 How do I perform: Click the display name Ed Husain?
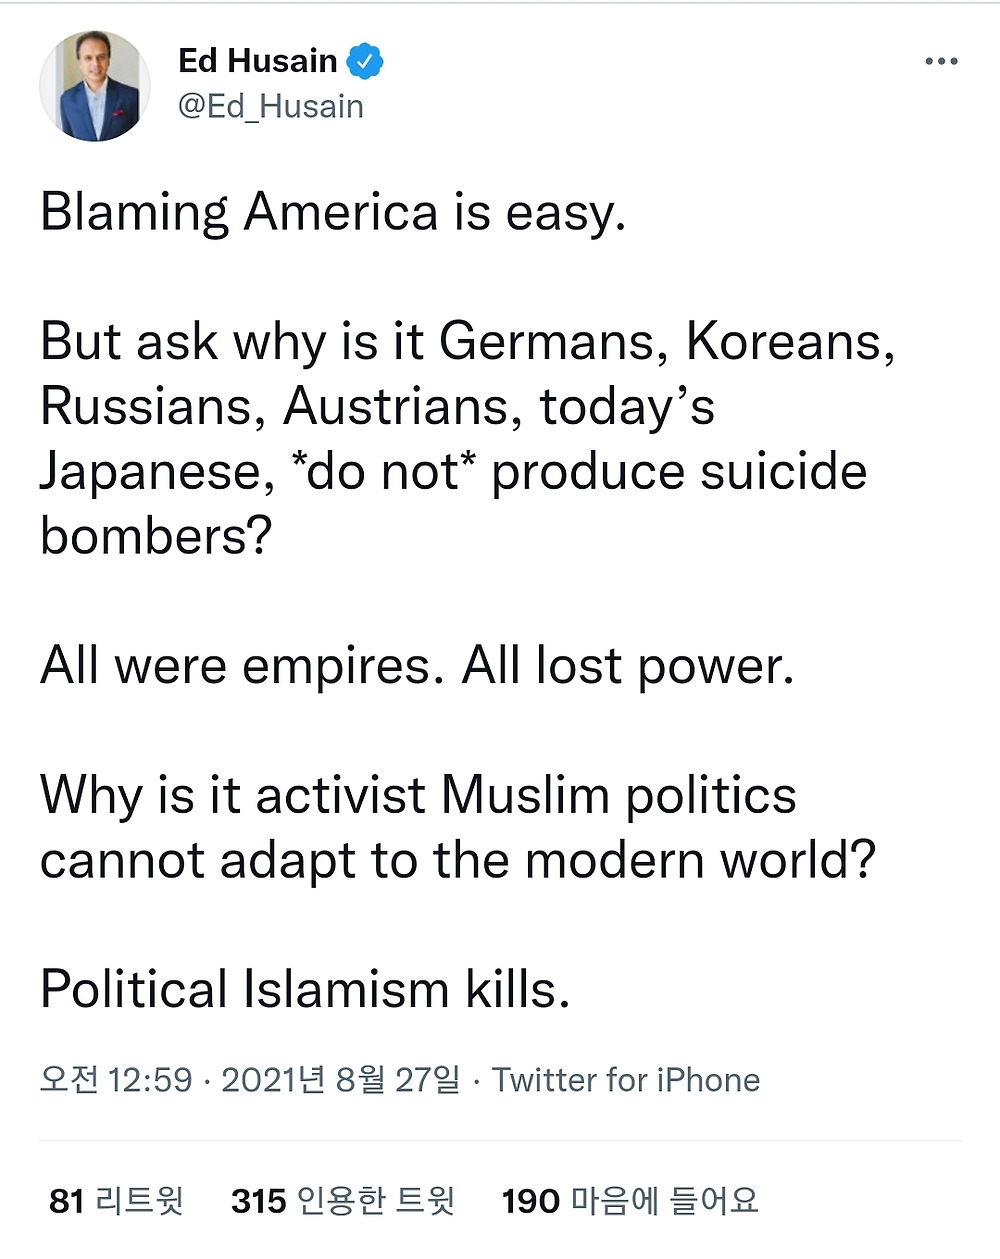point(258,61)
